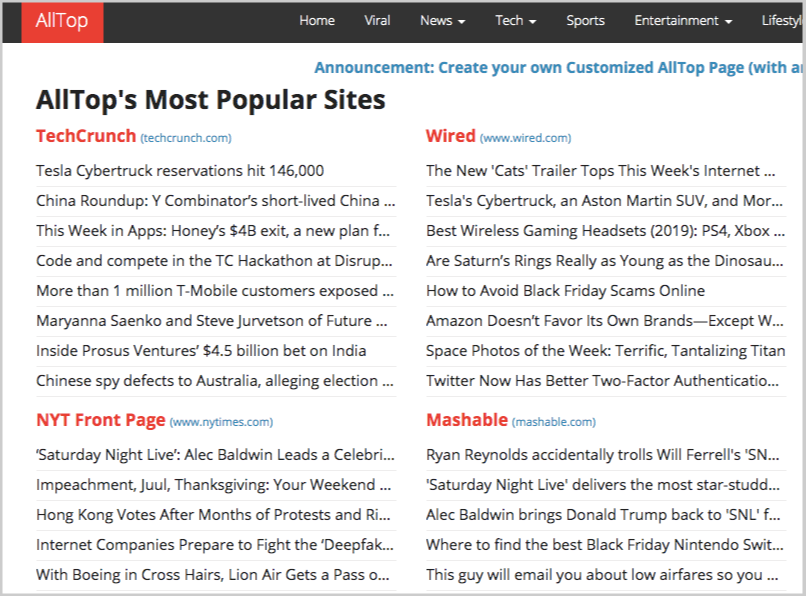Open 'Are Saturn's Rings Really as Young' story
This screenshot has height=596, width=806.
pos(604,261)
